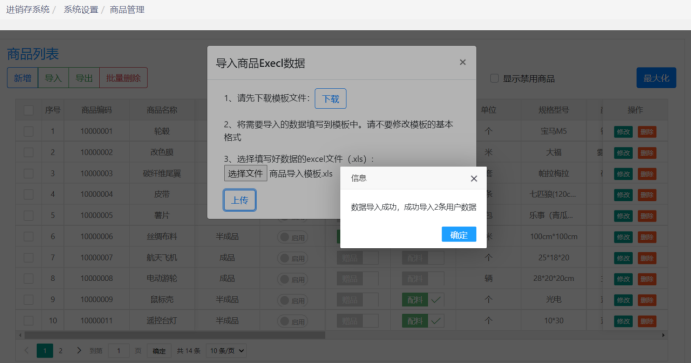Click 删除 for the 帕拉梅拉 row
Image resolution: width=692 pixels, height=364 pixels.
(647, 174)
